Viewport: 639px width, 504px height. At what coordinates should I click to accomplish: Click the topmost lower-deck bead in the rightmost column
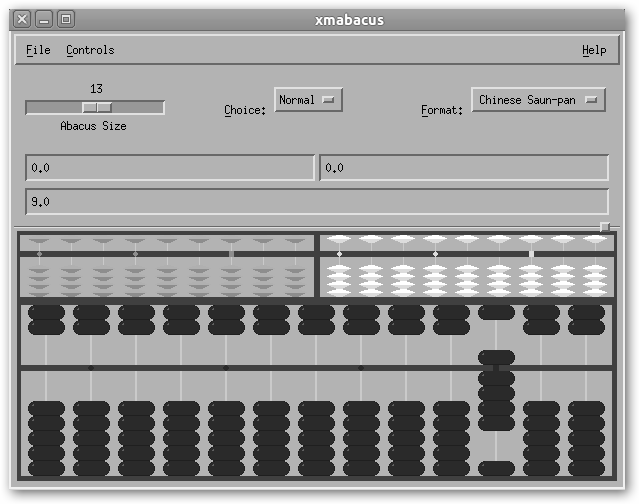[x=587, y=408]
